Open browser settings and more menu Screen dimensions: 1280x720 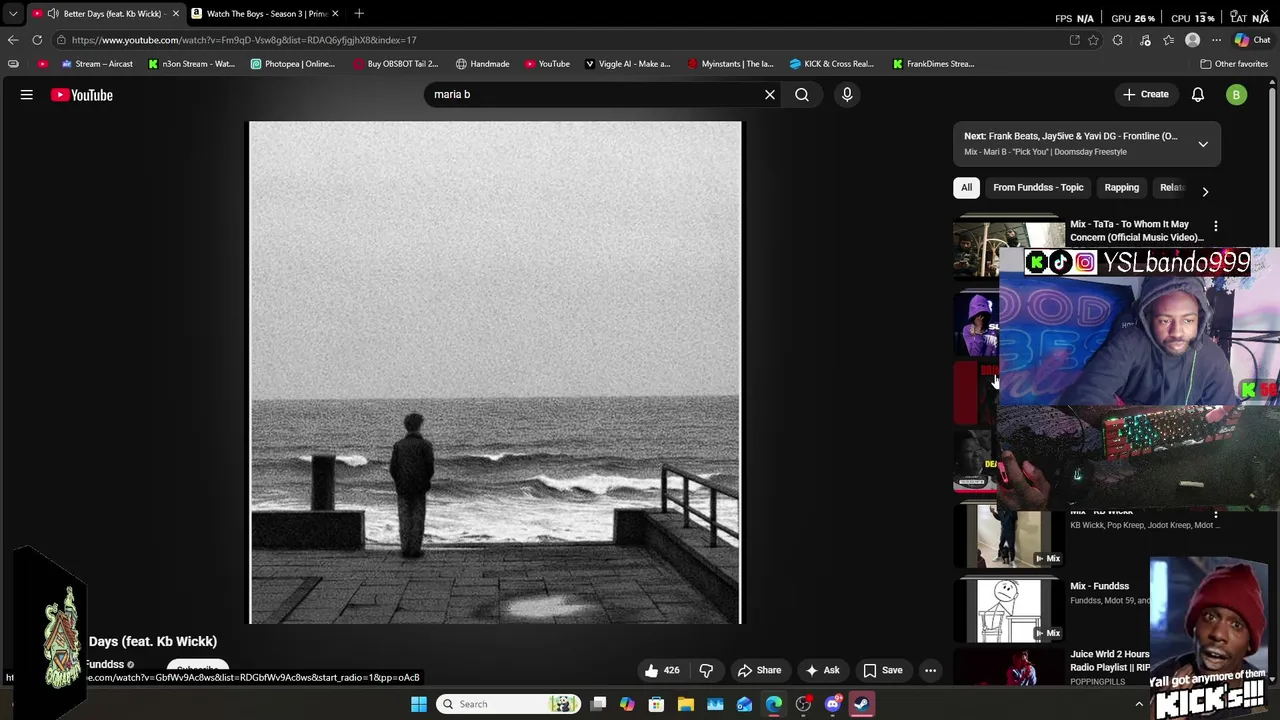(x=1216, y=40)
